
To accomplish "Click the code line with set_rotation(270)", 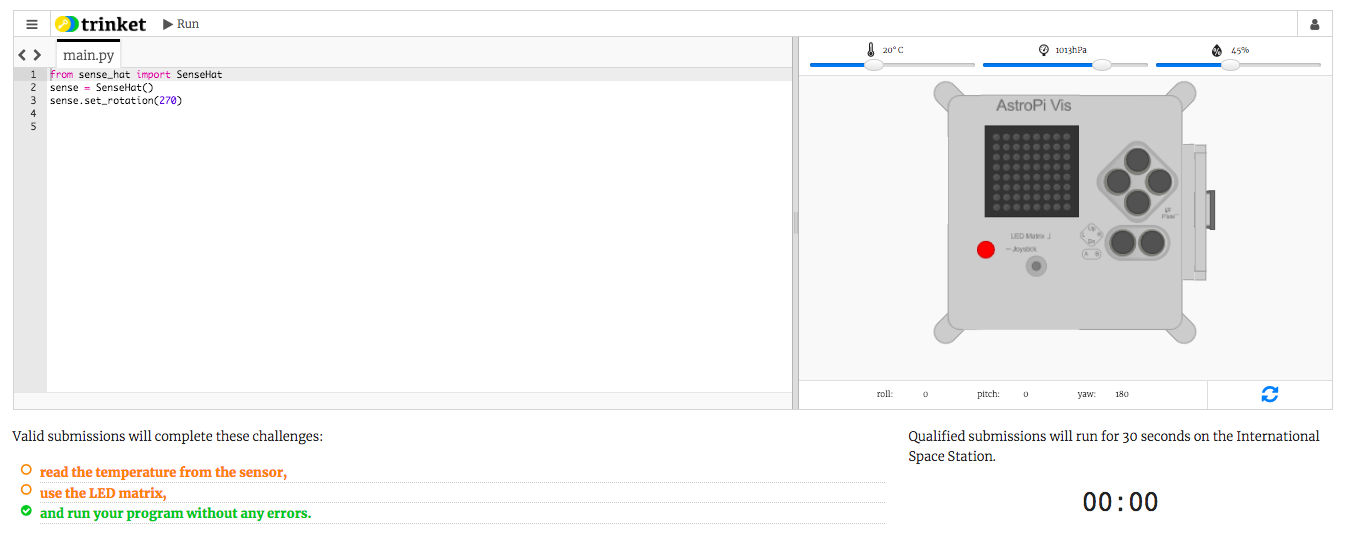I will pos(116,100).
